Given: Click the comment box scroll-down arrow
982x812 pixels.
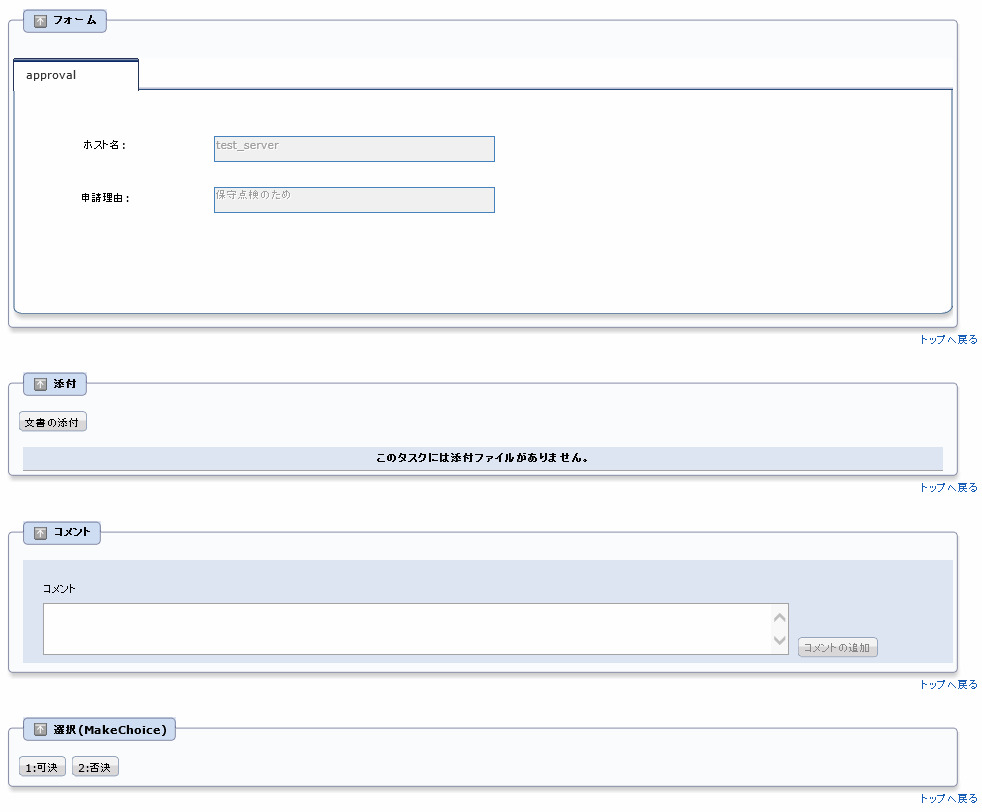Looking at the screenshot, I should coord(780,640).
